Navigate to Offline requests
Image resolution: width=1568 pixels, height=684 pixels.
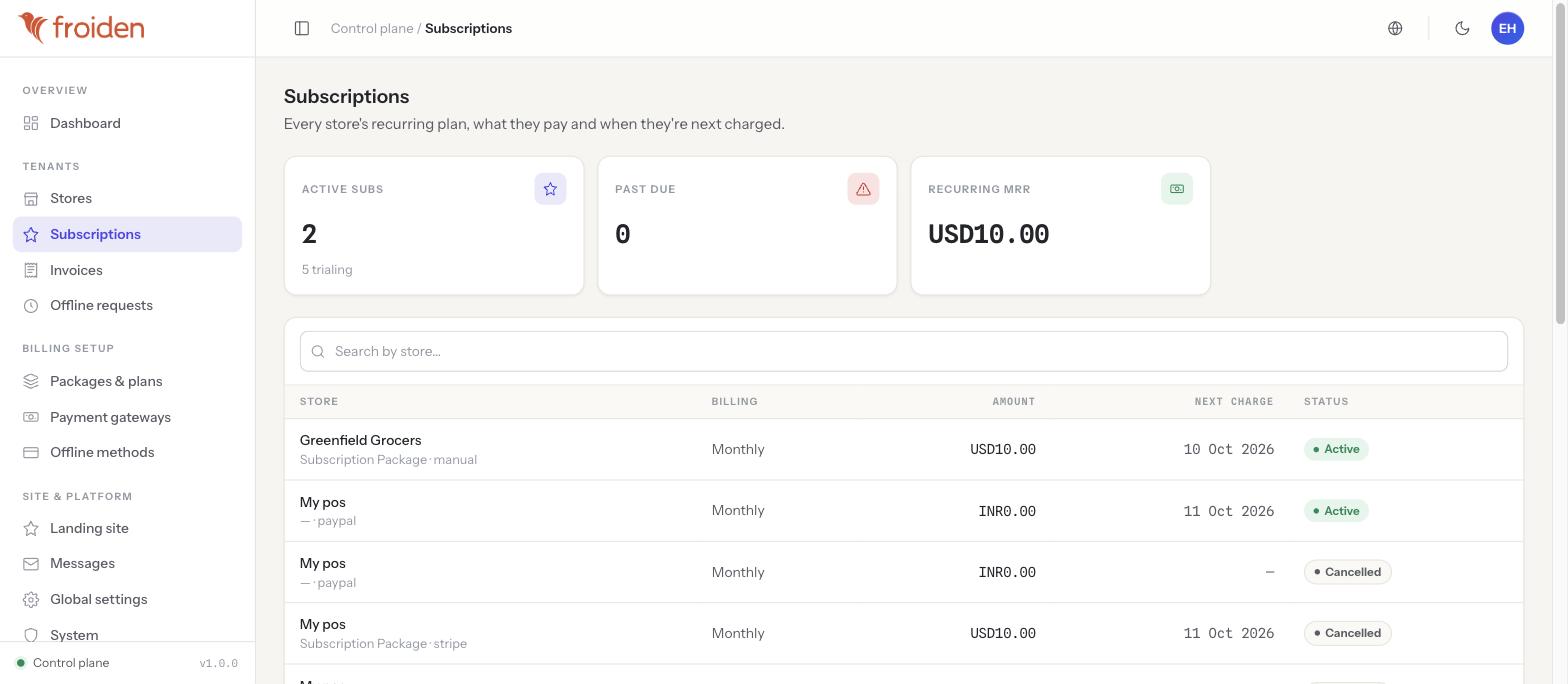[x=127, y=306]
